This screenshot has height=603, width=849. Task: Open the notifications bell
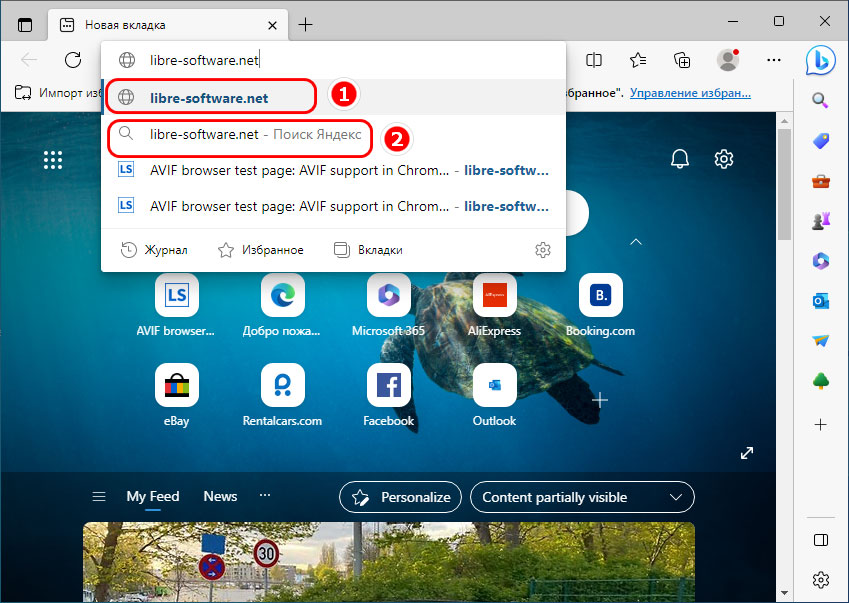pos(680,159)
